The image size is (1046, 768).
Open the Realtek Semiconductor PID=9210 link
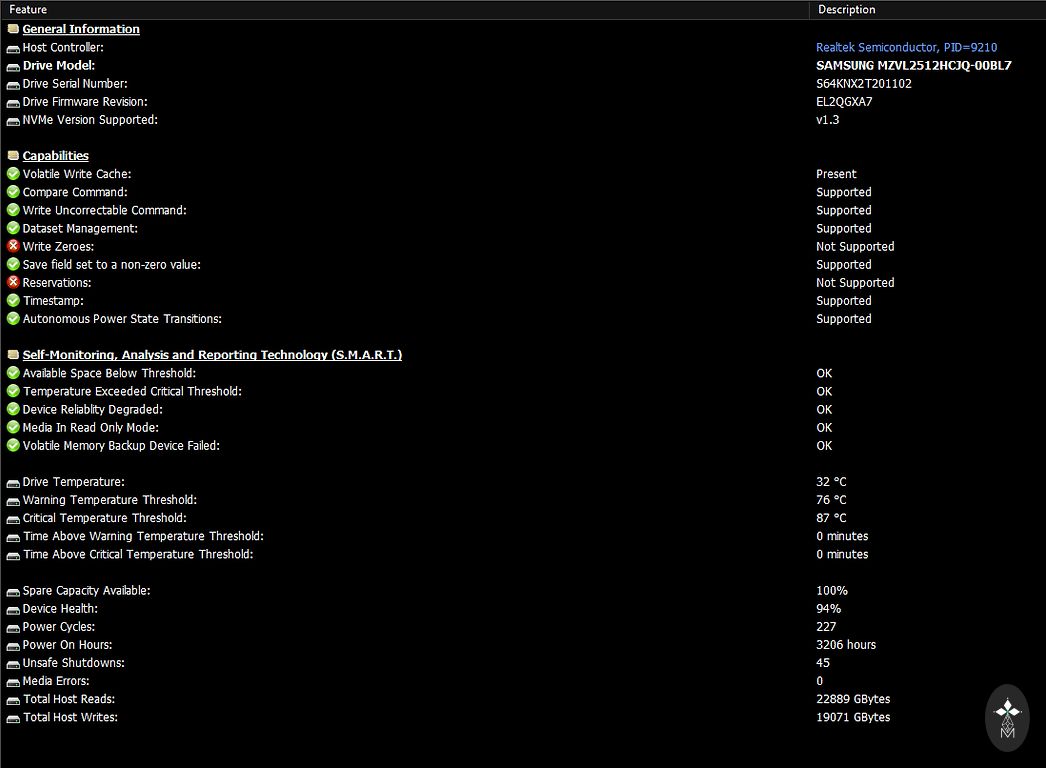click(x=906, y=48)
